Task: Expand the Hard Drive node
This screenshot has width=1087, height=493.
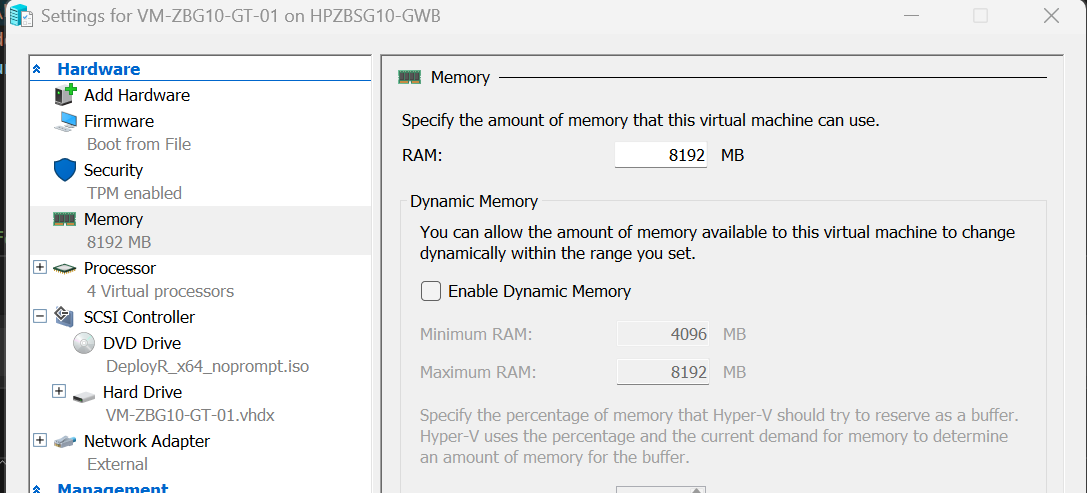Action: pyautogui.click(x=60, y=392)
